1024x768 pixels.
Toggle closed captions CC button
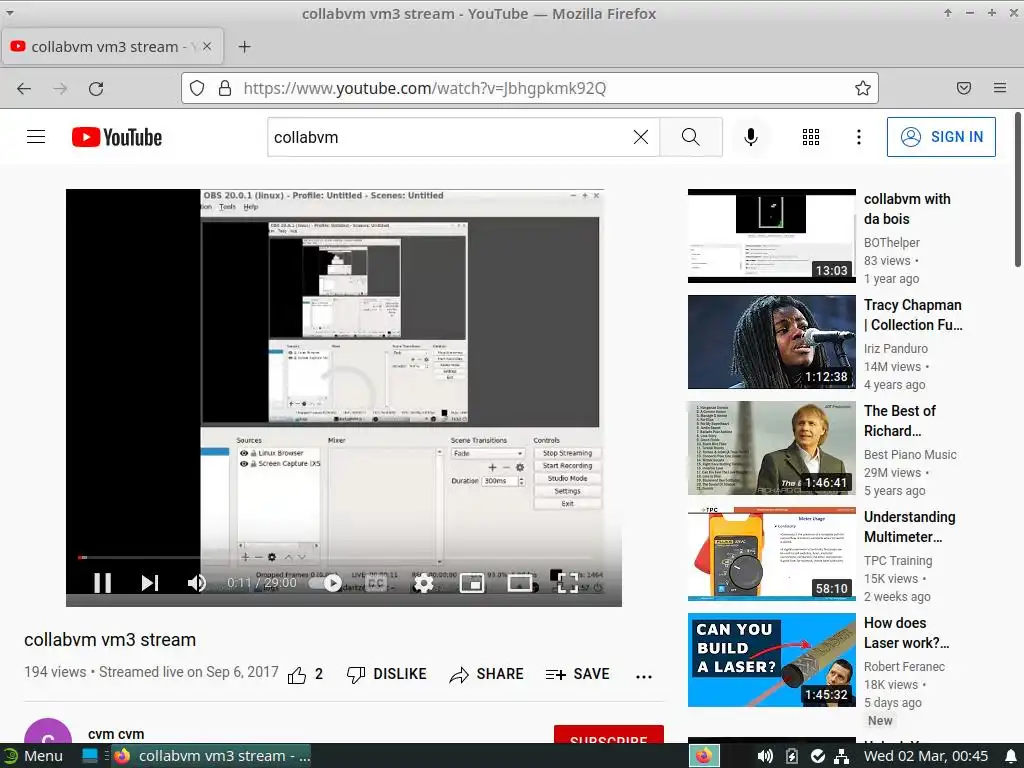tap(376, 583)
